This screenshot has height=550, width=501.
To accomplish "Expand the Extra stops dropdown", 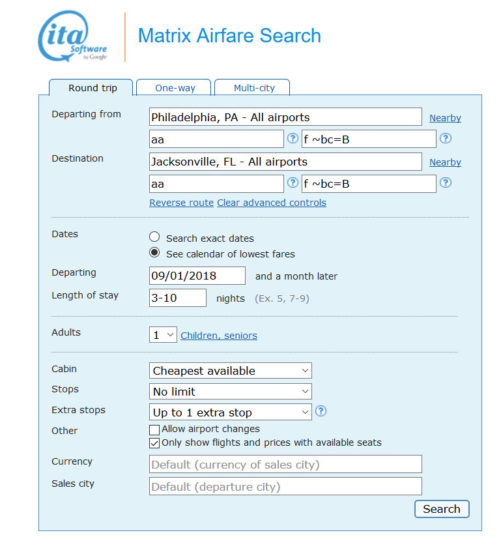I will [x=230, y=412].
